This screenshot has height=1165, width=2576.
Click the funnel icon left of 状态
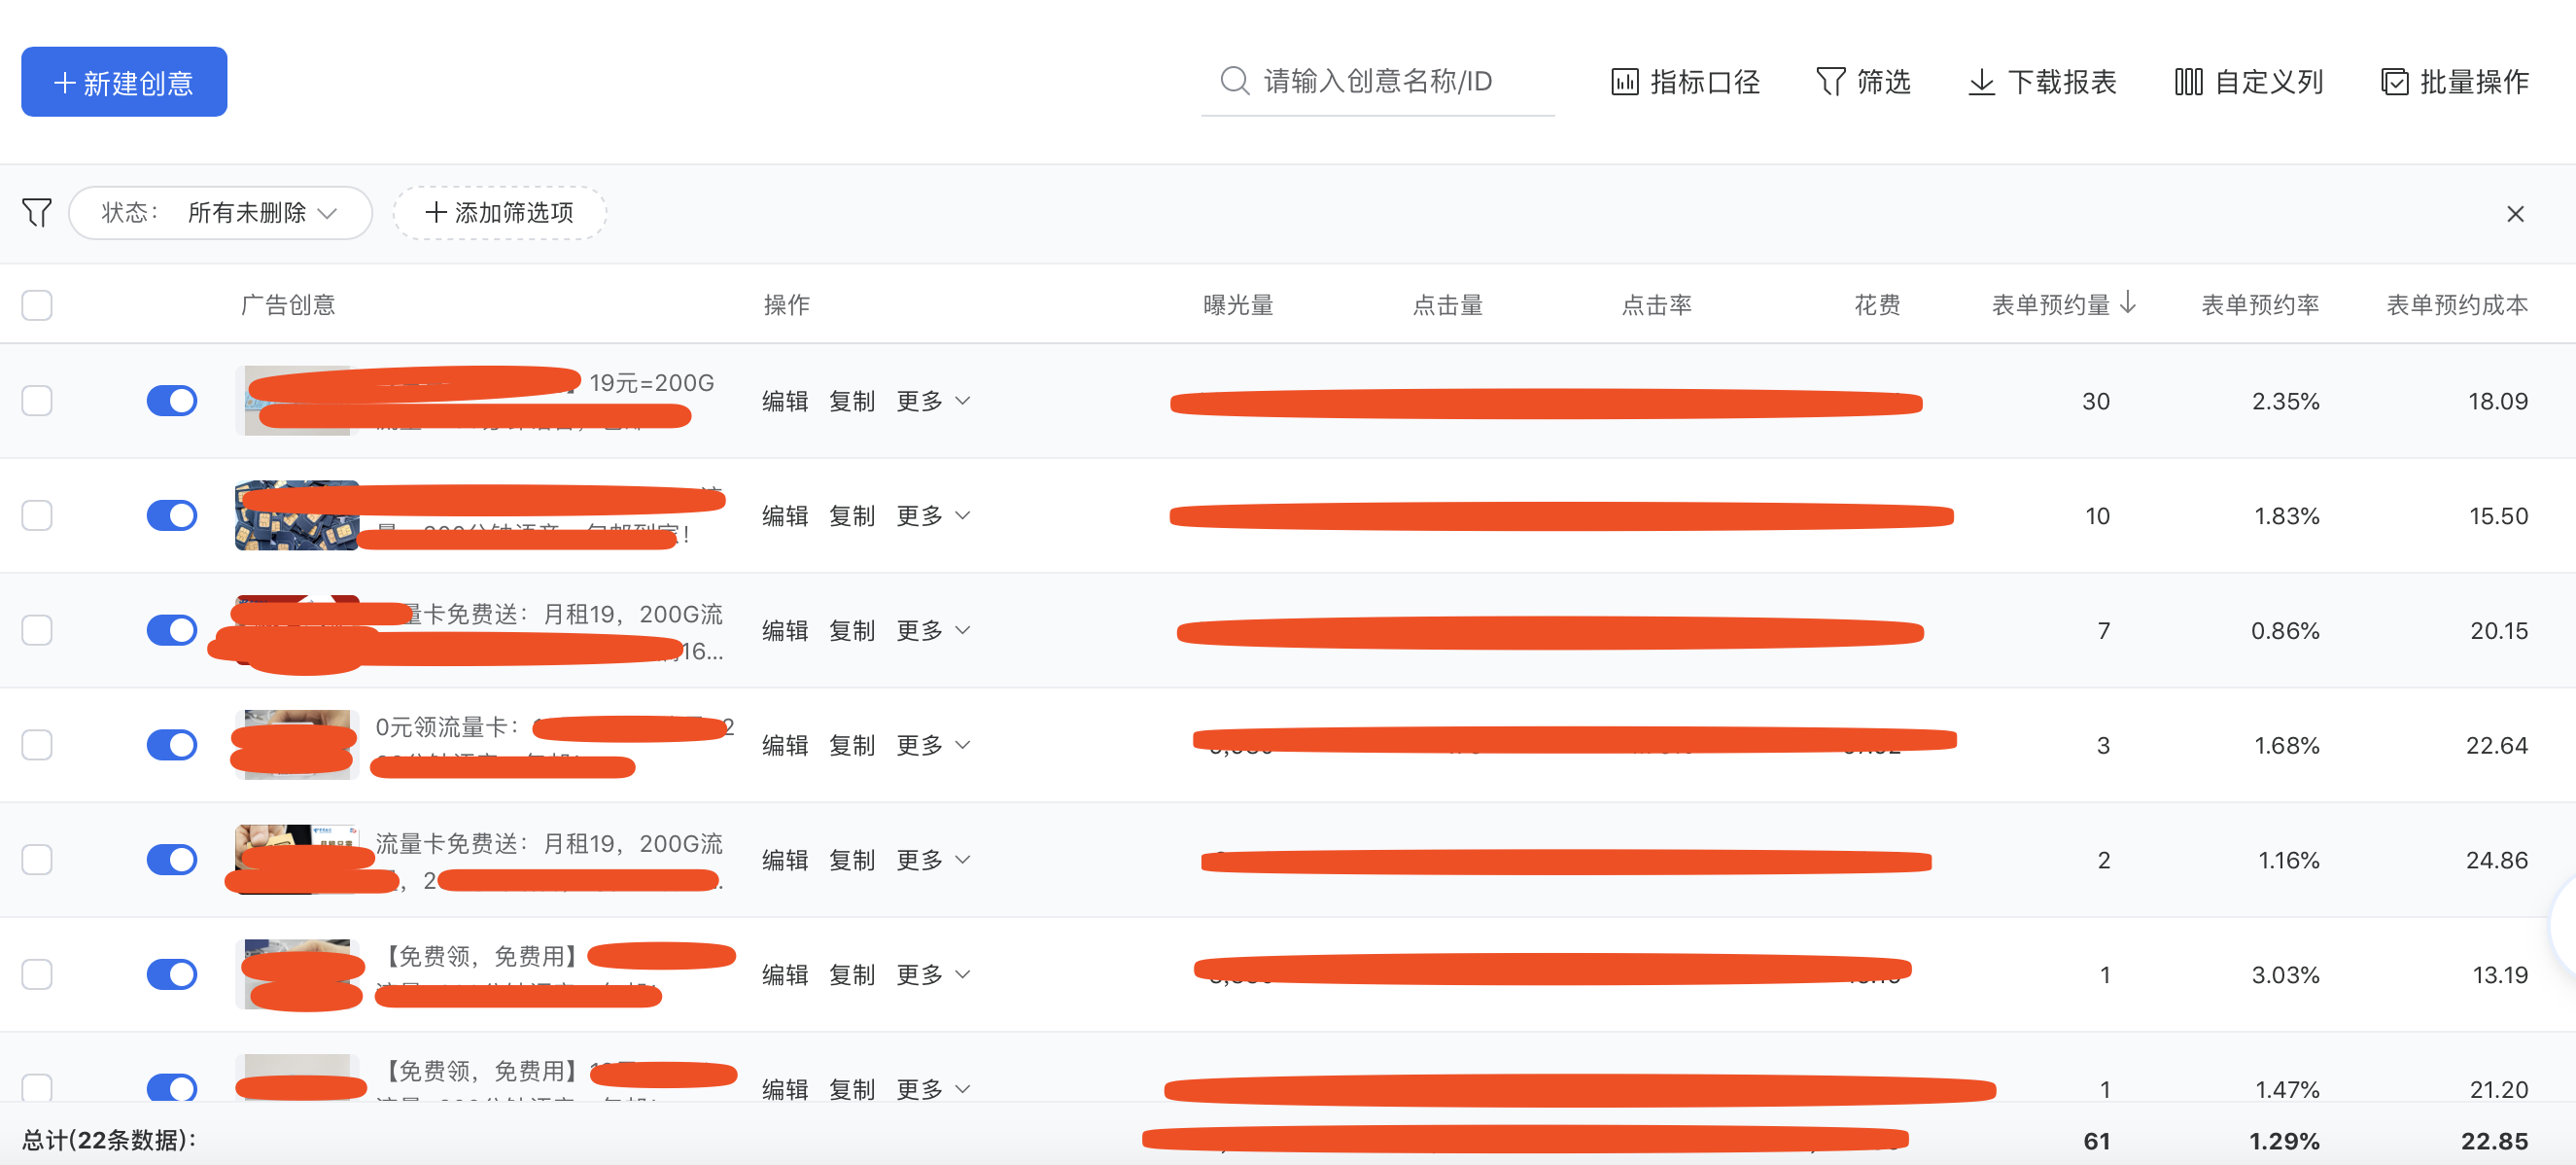point(37,212)
